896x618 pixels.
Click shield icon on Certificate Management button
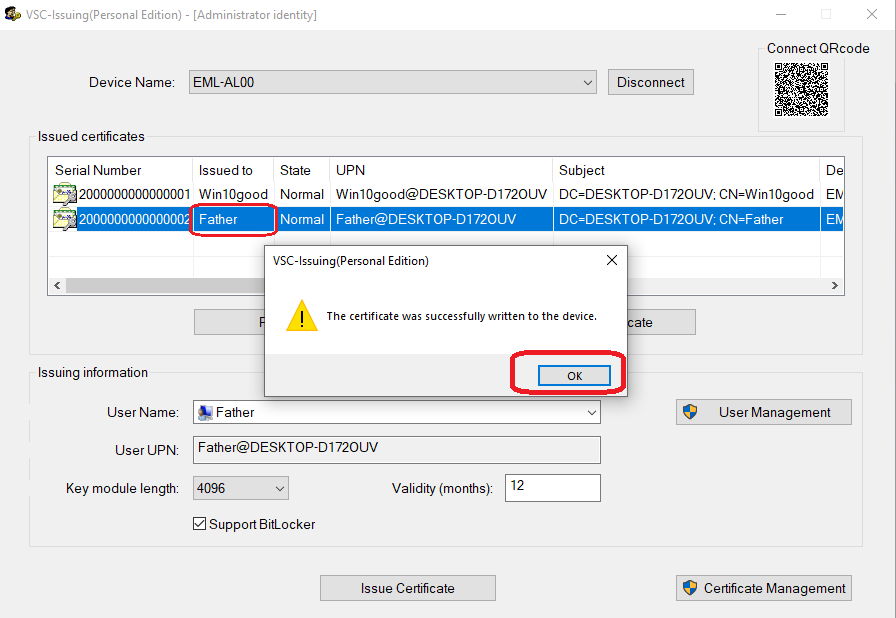[x=690, y=588]
